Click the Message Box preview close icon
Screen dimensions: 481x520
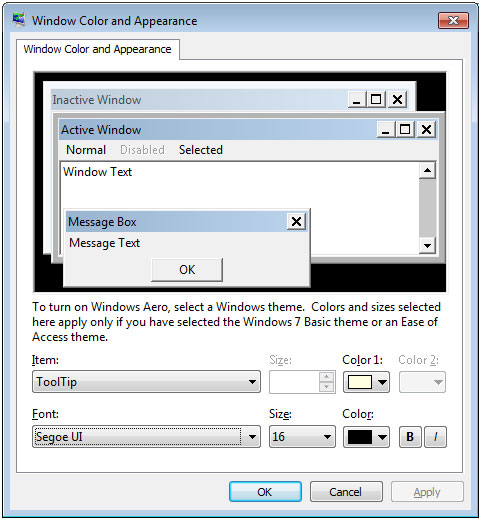coord(296,221)
